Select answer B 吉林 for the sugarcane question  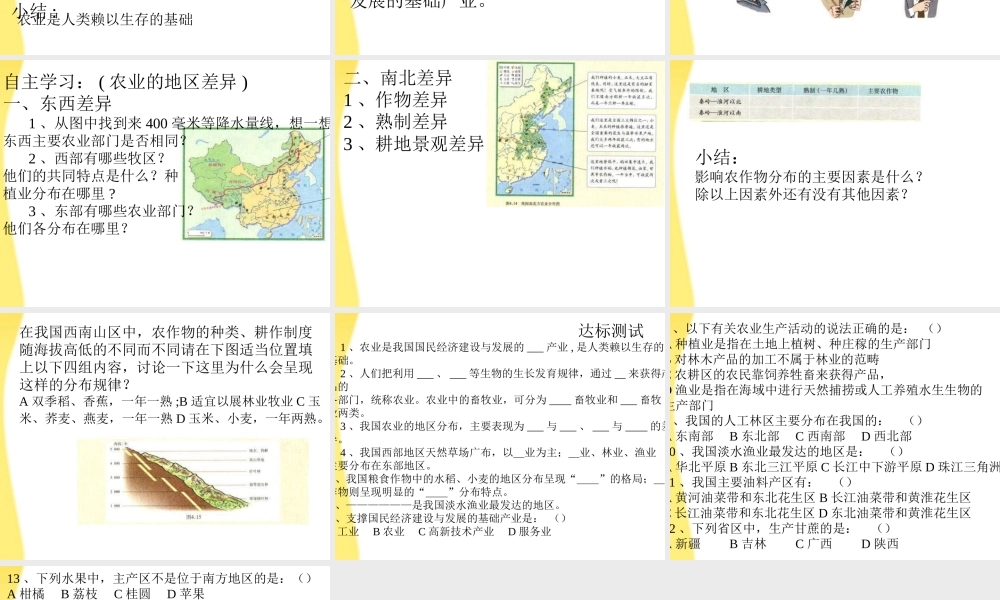click(x=748, y=544)
